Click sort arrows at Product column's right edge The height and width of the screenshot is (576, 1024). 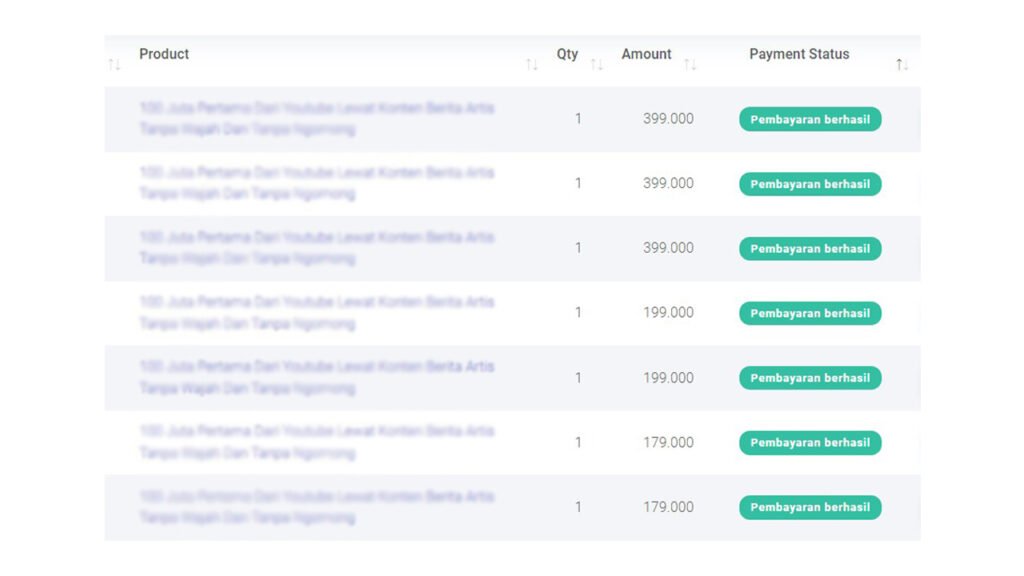(532, 65)
